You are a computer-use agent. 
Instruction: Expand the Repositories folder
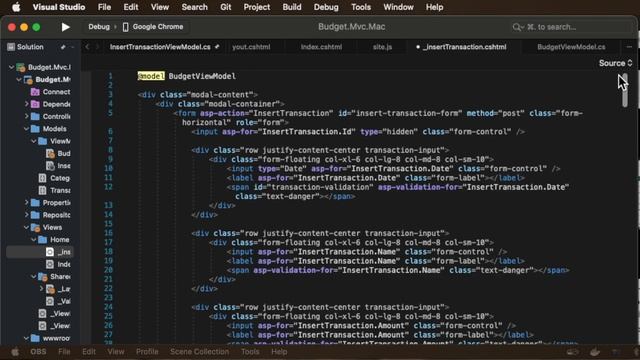[27, 215]
